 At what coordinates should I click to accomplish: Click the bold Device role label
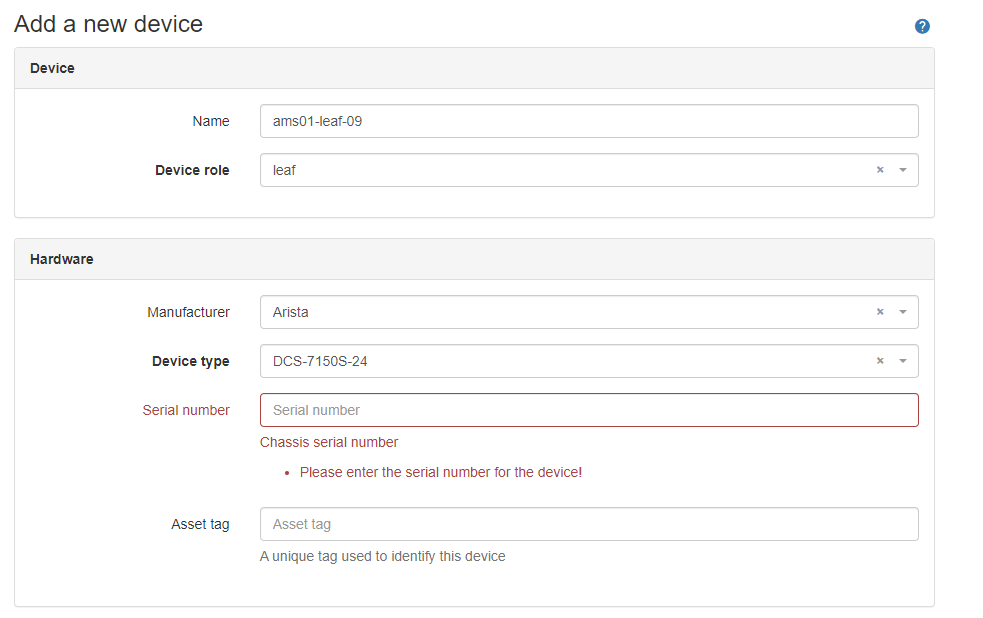[192, 170]
